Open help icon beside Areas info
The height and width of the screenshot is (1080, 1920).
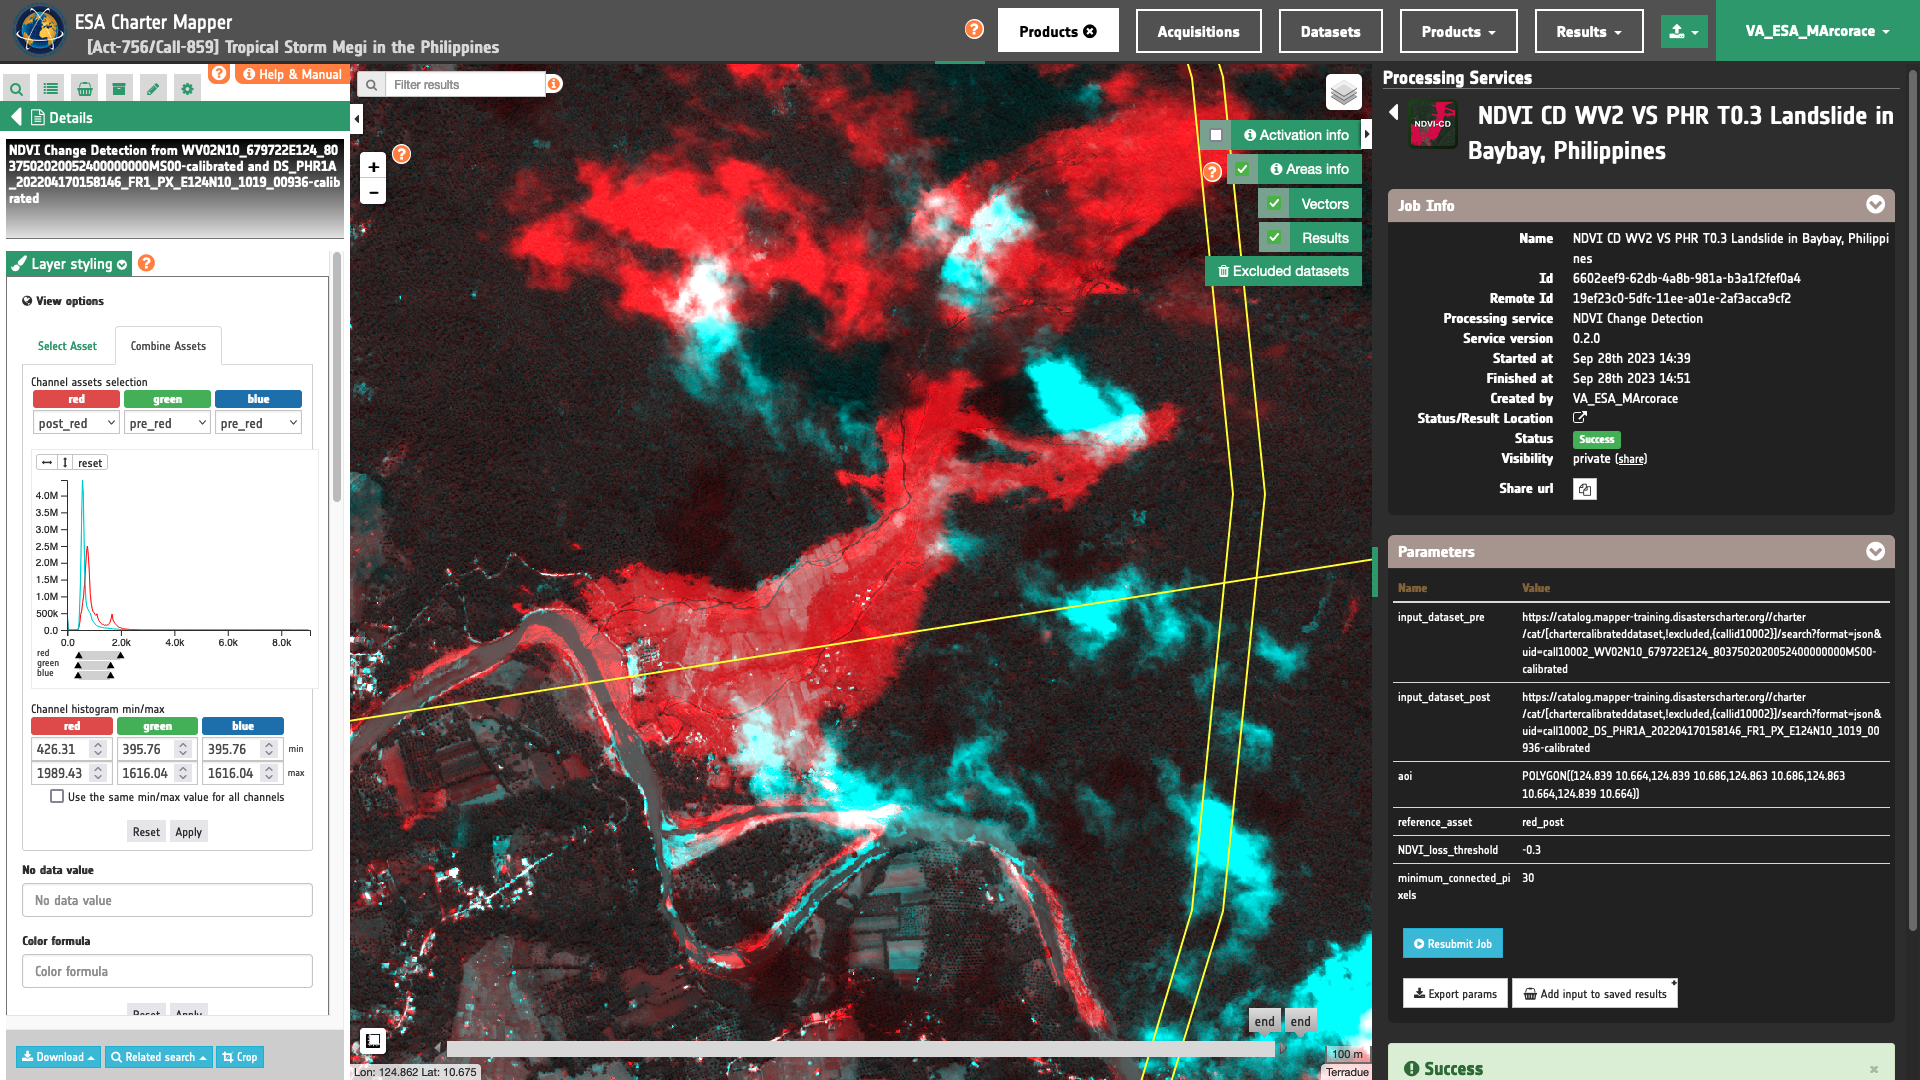(x=1212, y=172)
